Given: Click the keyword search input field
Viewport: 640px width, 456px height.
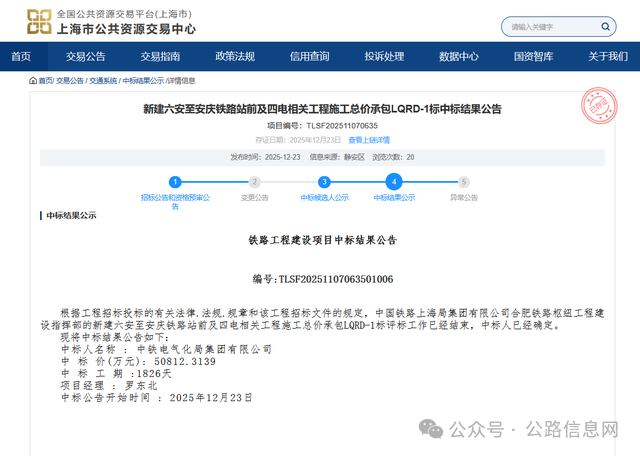Looking at the screenshot, I should 558,24.
